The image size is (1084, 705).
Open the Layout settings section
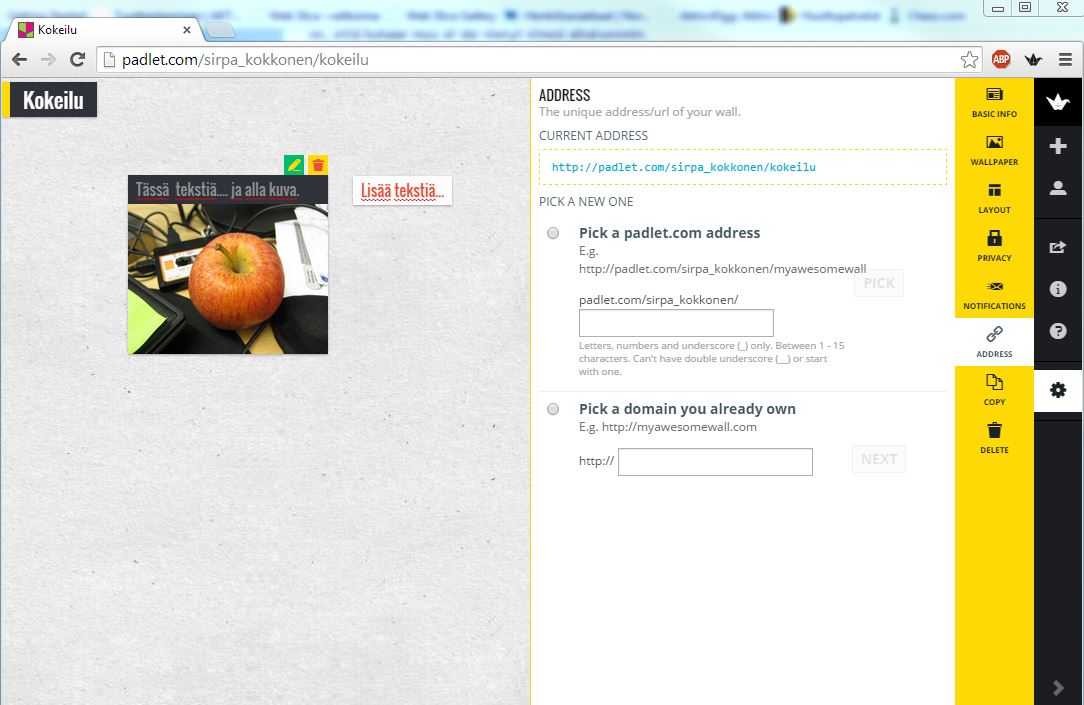tap(994, 198)
